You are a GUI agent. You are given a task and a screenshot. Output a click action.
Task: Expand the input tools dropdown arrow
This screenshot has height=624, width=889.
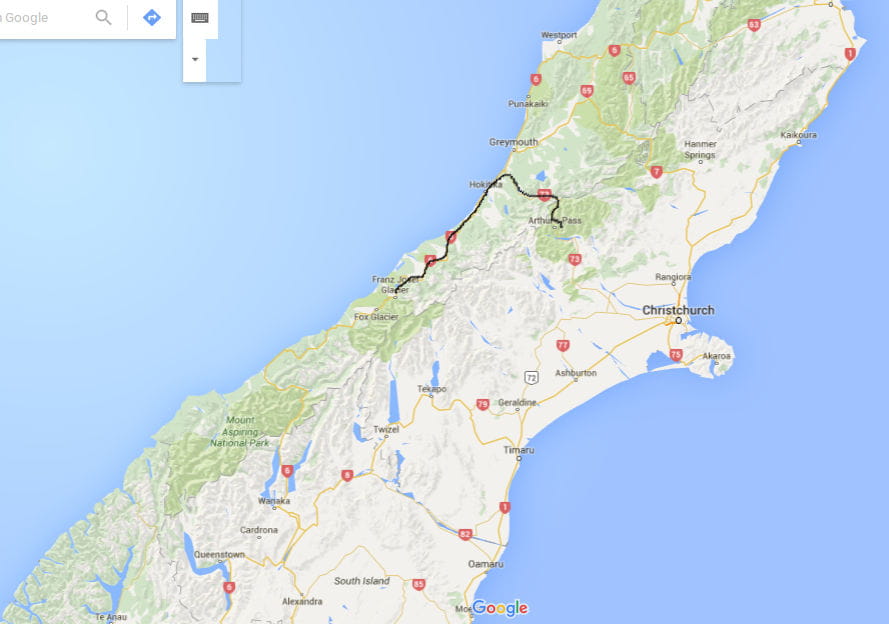tap(195, 60)
